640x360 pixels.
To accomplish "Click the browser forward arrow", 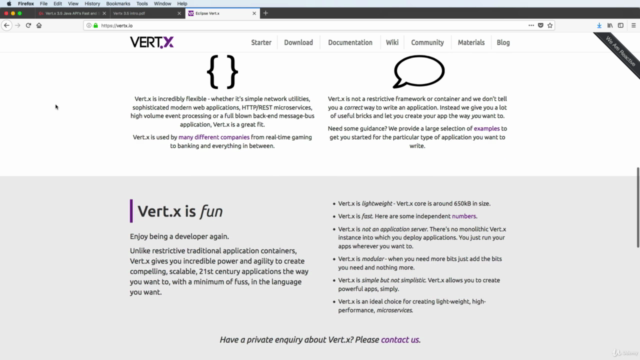I will 18,25.
